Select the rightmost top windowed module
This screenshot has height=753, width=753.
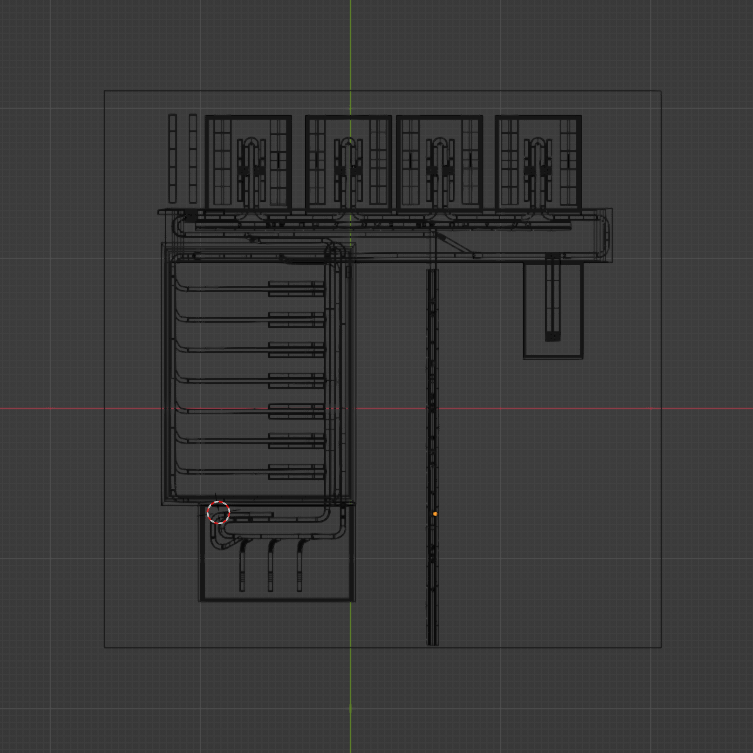tap(539, 163)
